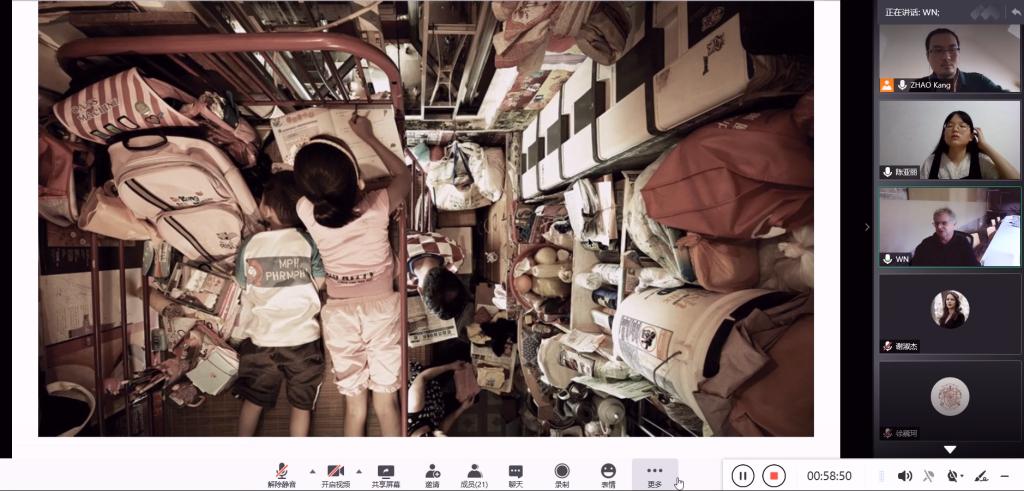This screenshot has height=491, width=1024.
Task: Open the invite participants icon
Action: [x=432, y=474]
